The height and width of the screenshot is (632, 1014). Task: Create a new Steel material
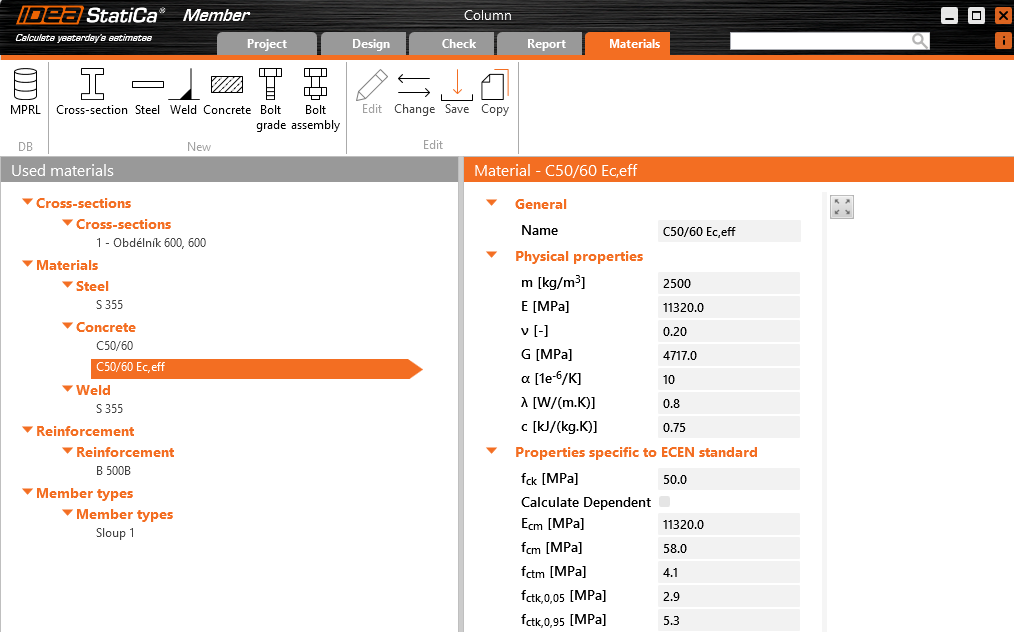point(147,92)
